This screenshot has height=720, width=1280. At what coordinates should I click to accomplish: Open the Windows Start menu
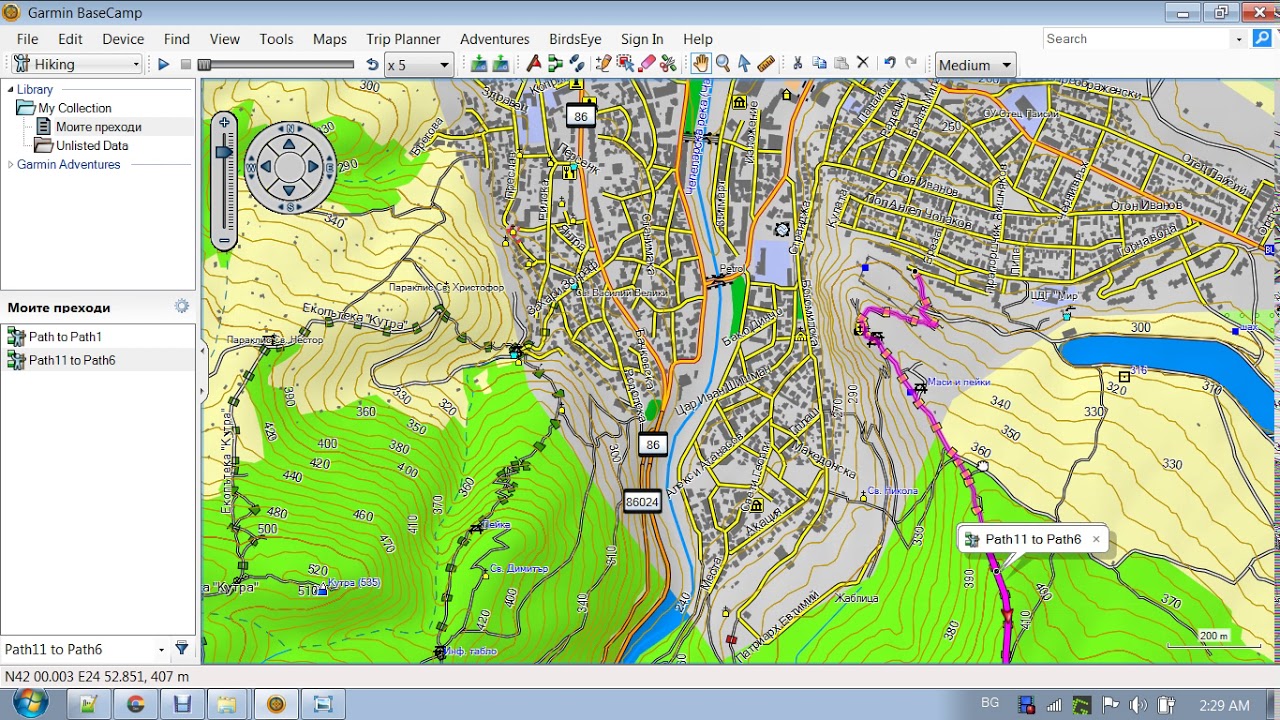[30, 703]
